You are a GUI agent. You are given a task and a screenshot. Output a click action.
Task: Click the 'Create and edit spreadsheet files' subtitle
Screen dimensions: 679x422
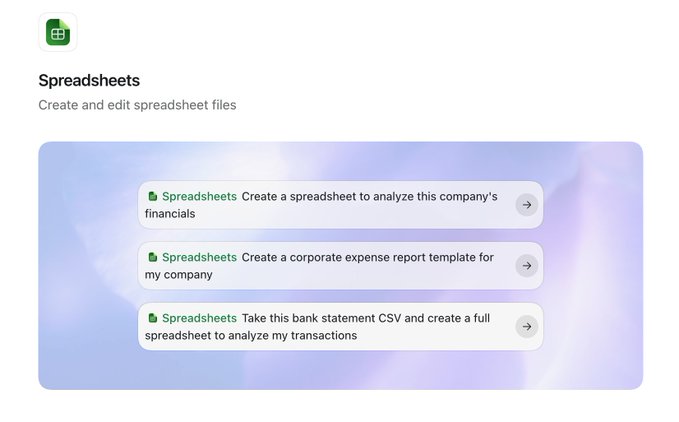137,105
